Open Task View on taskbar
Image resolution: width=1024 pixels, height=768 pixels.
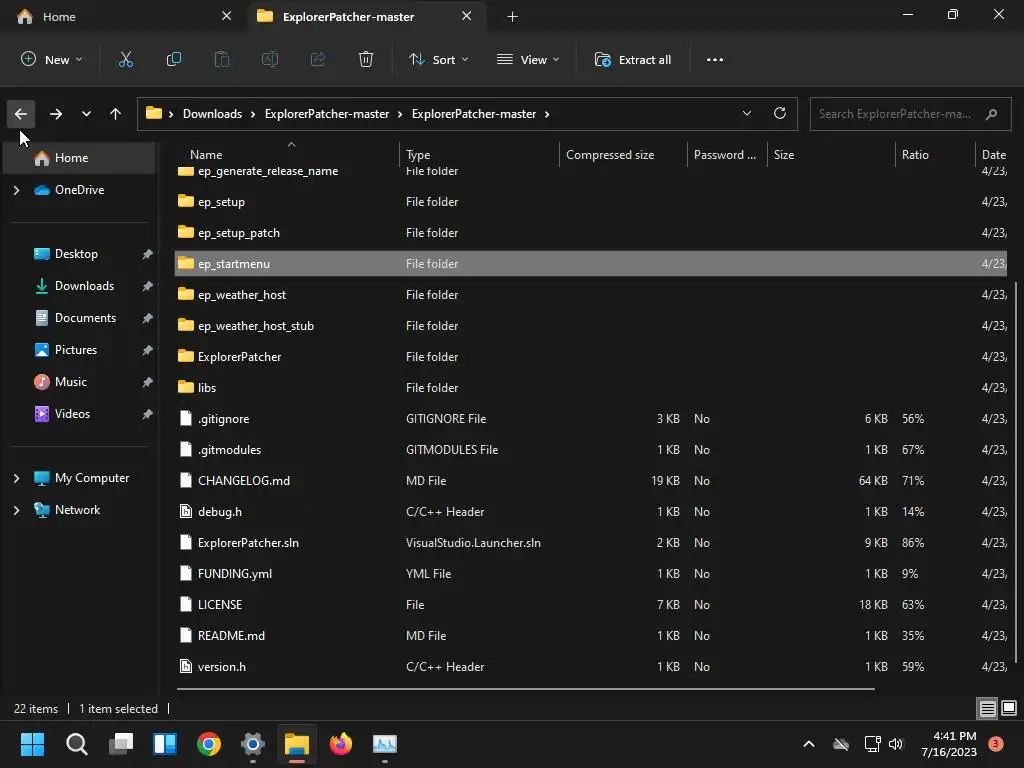[121, 744]
